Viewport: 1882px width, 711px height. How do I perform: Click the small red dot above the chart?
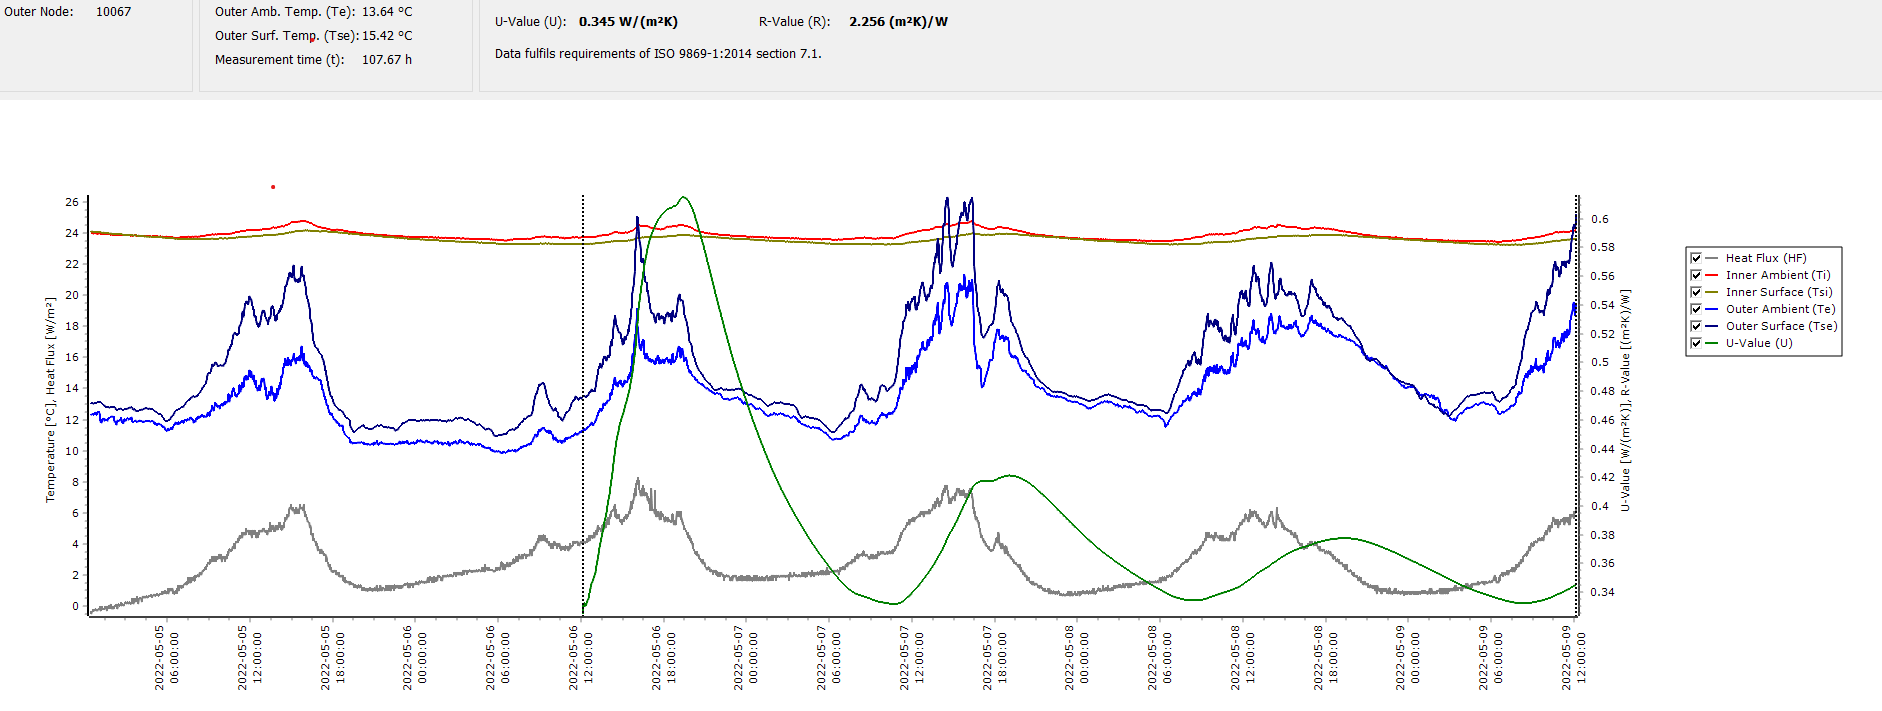tap(273, 187)
